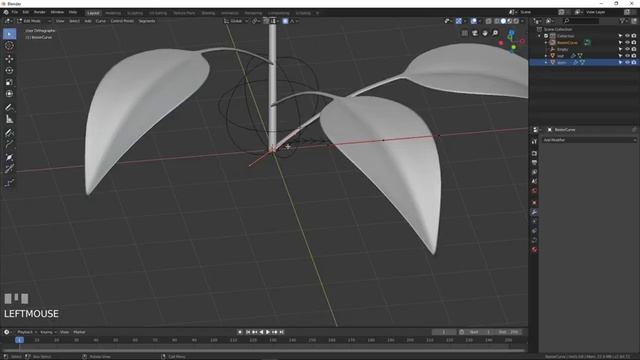Hide the Collection in the viewport
The width and height of the screenshot is (640, 360).
[x=627, y=36]
